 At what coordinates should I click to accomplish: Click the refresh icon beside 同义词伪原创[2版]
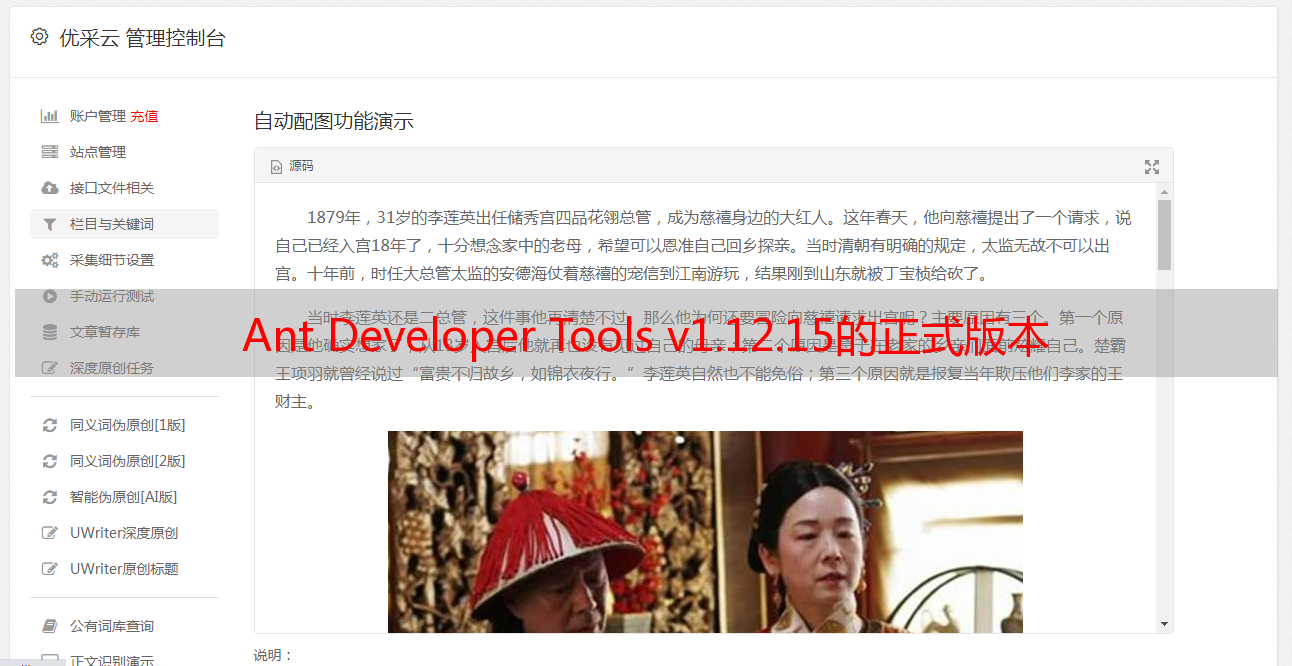(49, 461)
